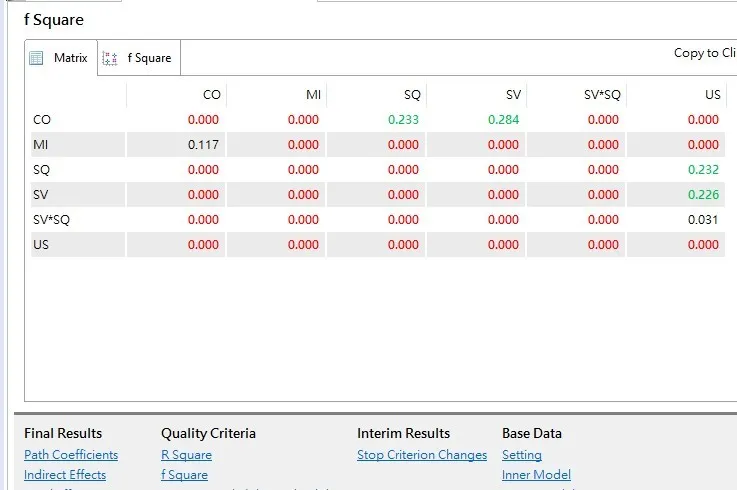The width and height of the screenshot is (737, 490).
Task: Select the green 0.284 cell in the CO row
Action: coord(504,120)
